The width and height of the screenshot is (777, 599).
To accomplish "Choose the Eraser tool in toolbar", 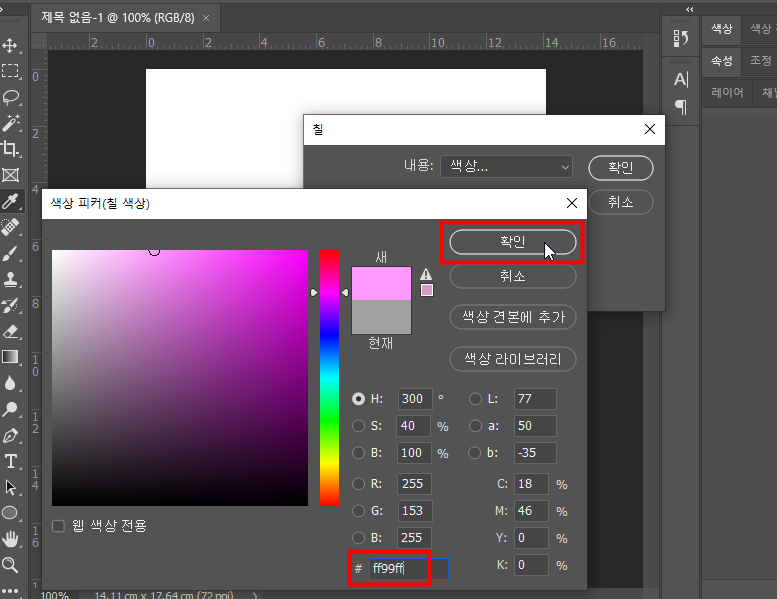I will (11, 331).
